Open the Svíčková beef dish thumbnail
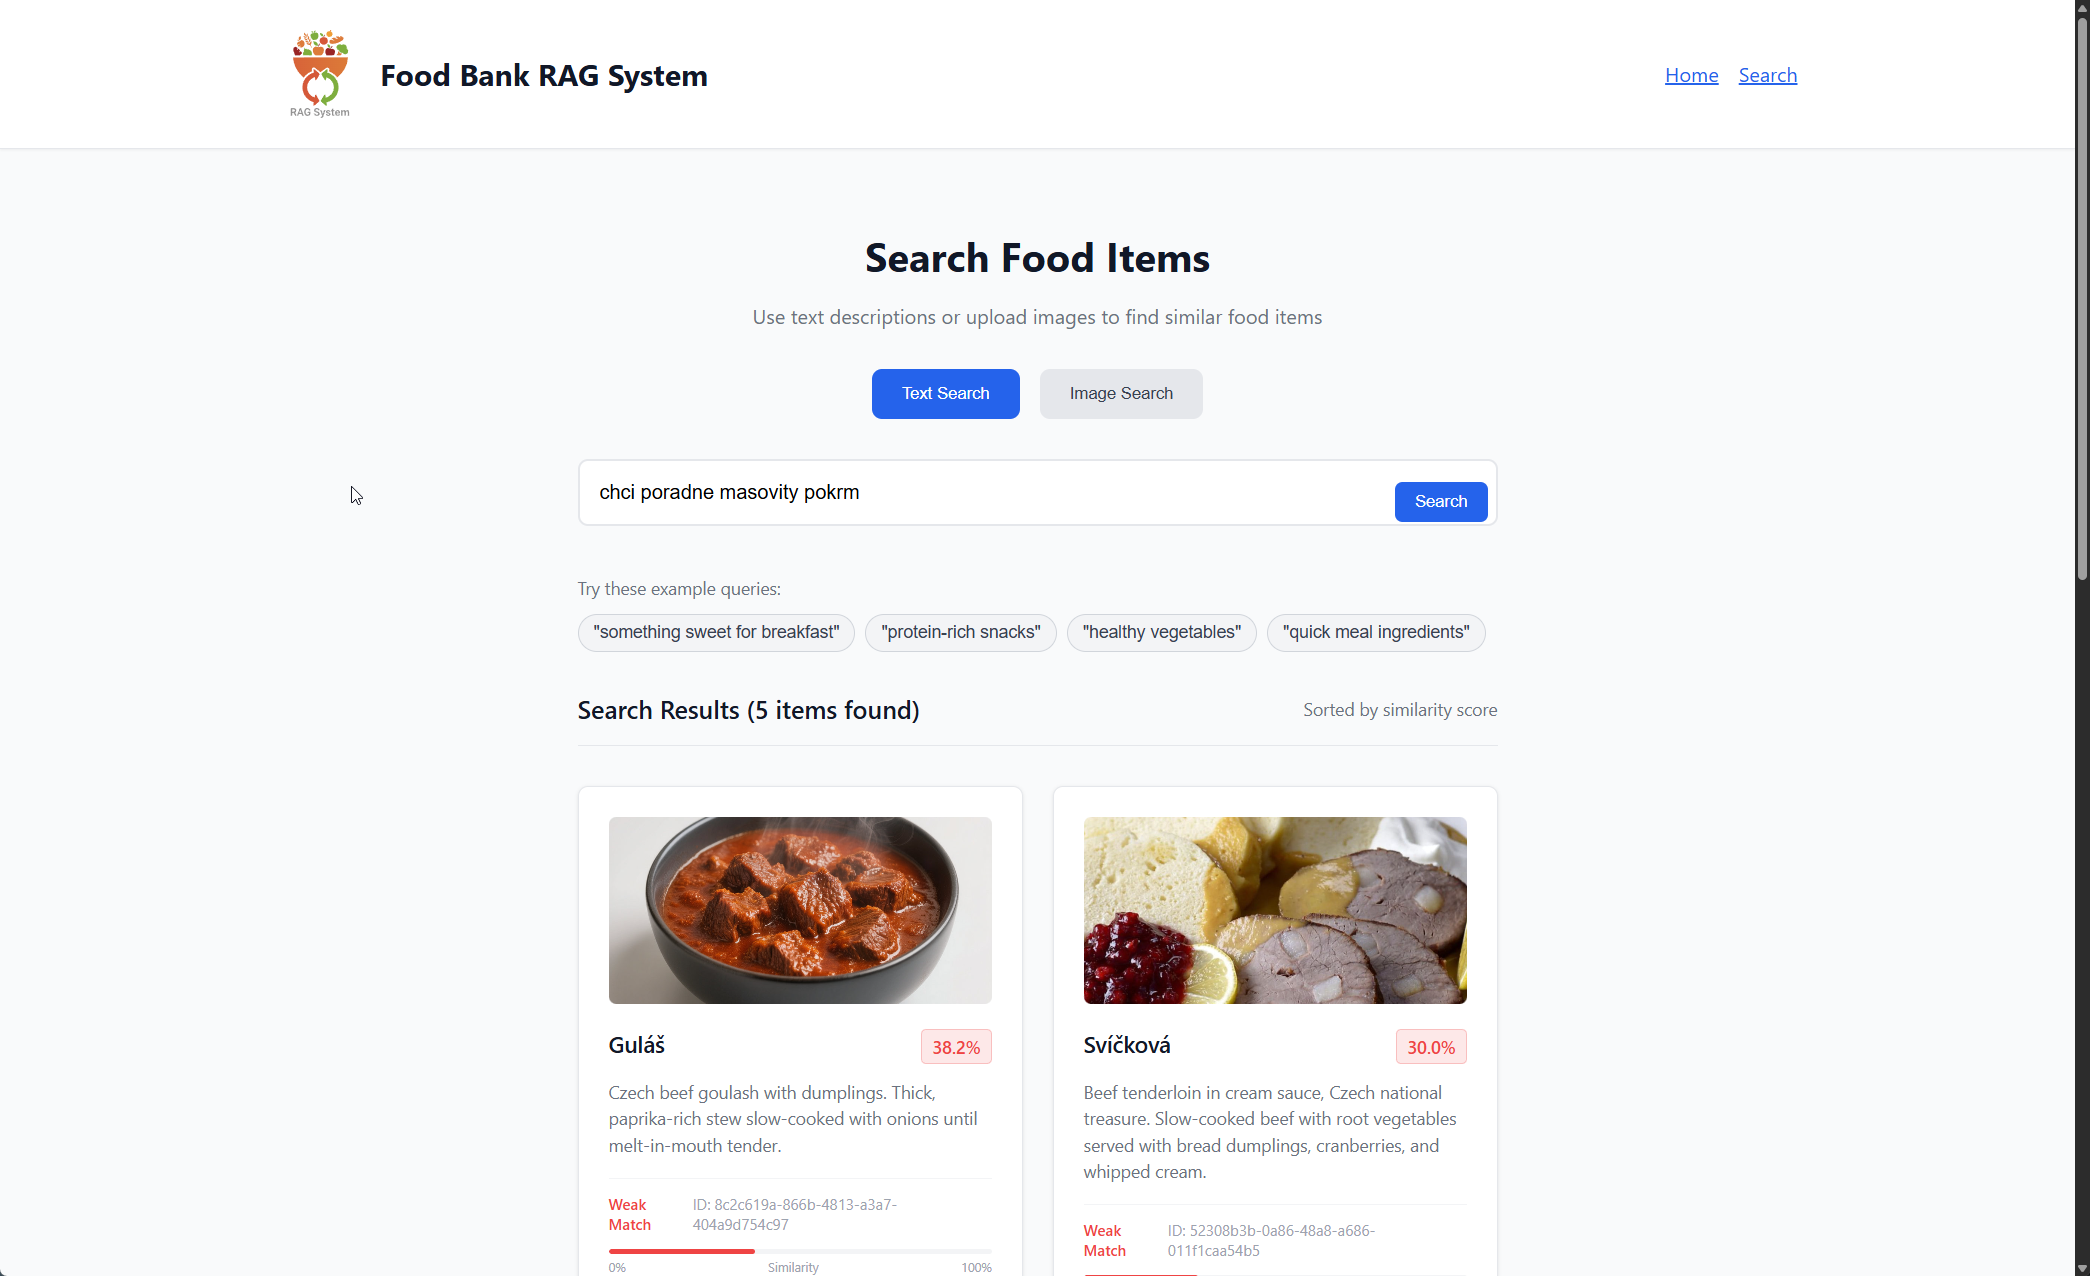Viewport: 2090px width, 1276px height. click(1275, 910)
